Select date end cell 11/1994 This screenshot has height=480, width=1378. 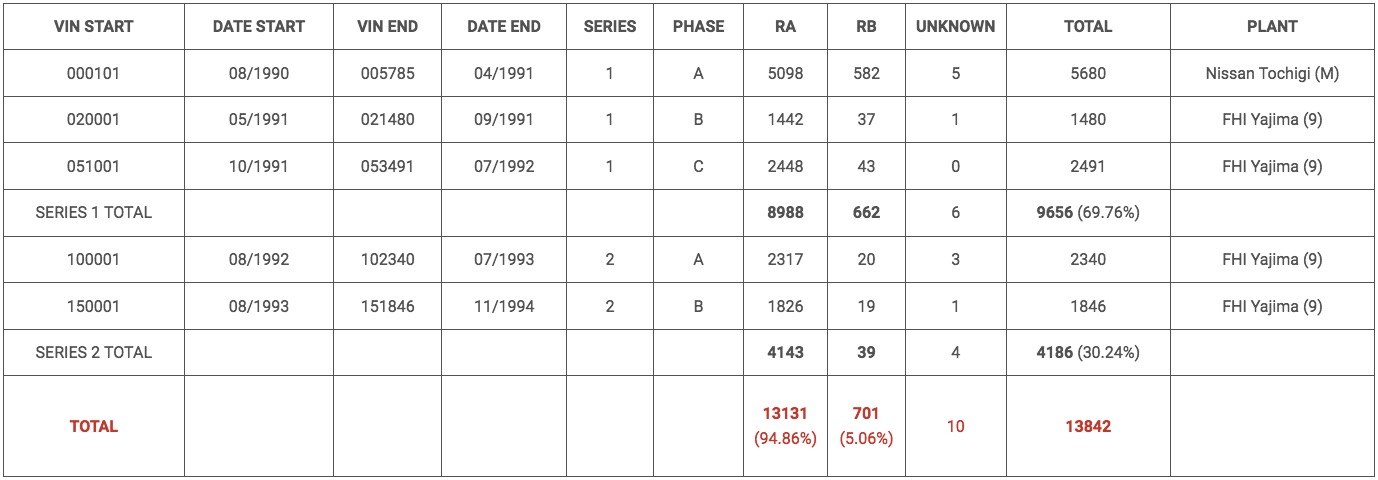pyautogui.click(x=504, y=306)
